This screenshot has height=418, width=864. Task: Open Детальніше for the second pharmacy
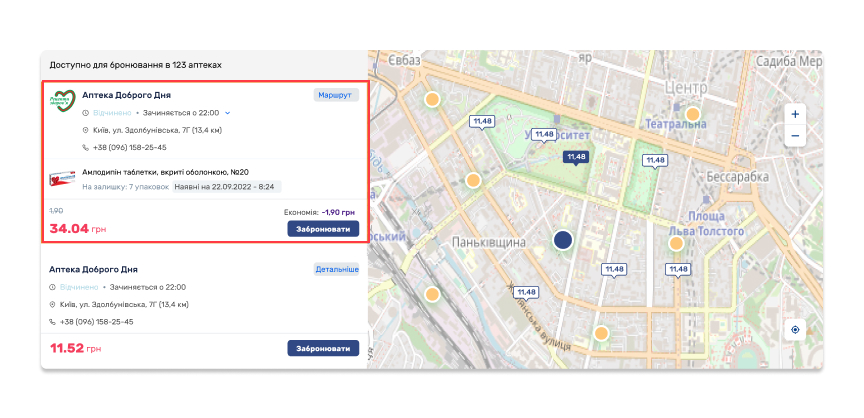337,270
